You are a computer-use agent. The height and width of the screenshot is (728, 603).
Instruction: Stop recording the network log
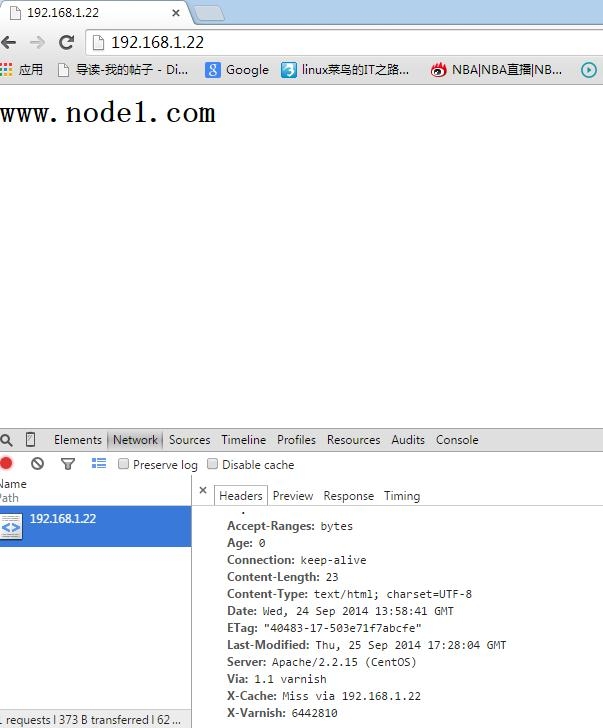6,463
